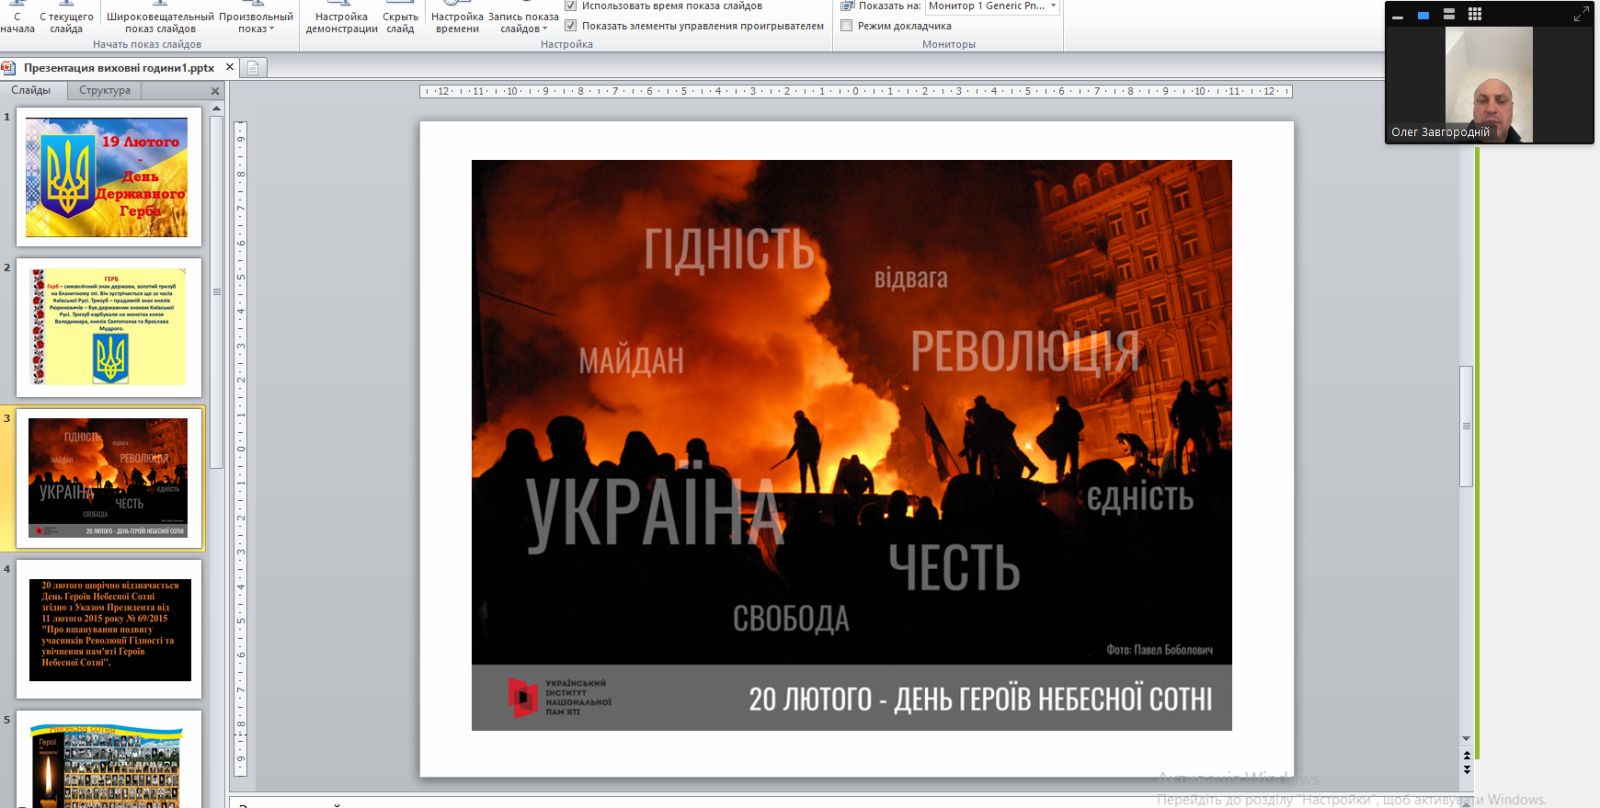This screenshot has width=1600, height=808.
Task: Select Zoom speaker view icon (blue rectangle)
Action: (1423, 15)
